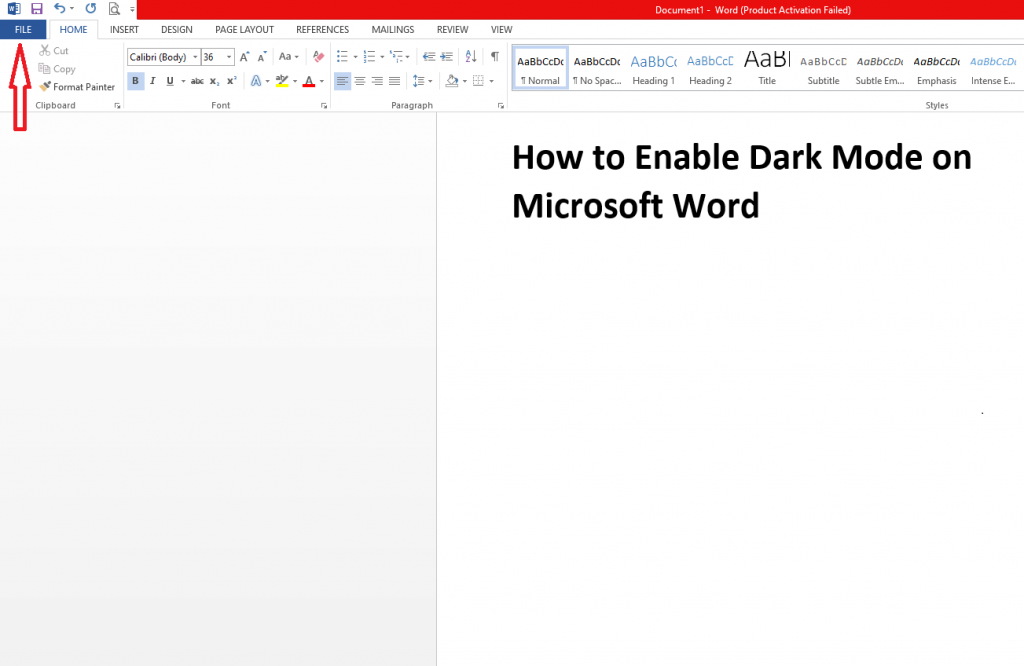
Task: Switch to the MAILINGS tab
Action: (392, 29)
